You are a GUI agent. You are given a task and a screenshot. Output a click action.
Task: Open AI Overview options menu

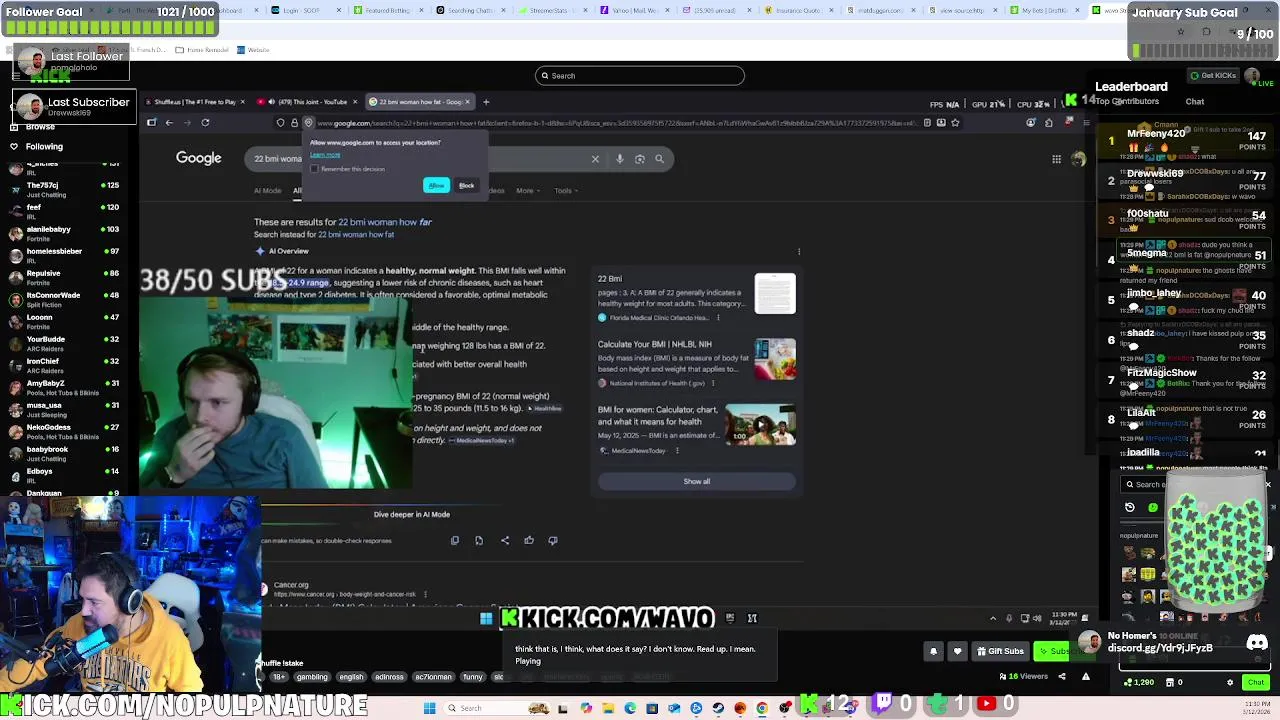coord(799,251)
